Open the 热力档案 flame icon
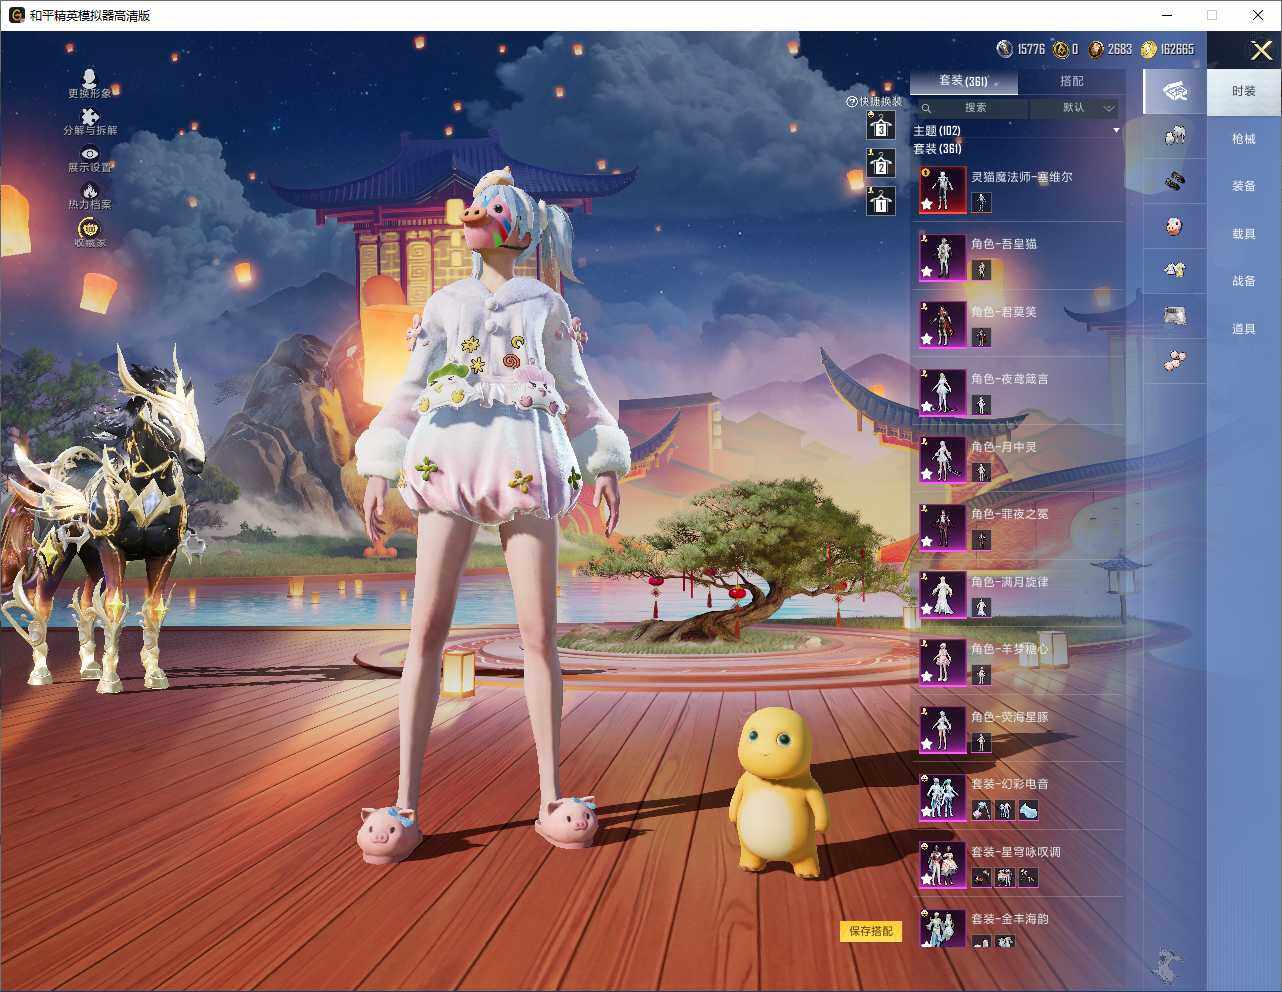1282x992 pixels. point(90,197)
